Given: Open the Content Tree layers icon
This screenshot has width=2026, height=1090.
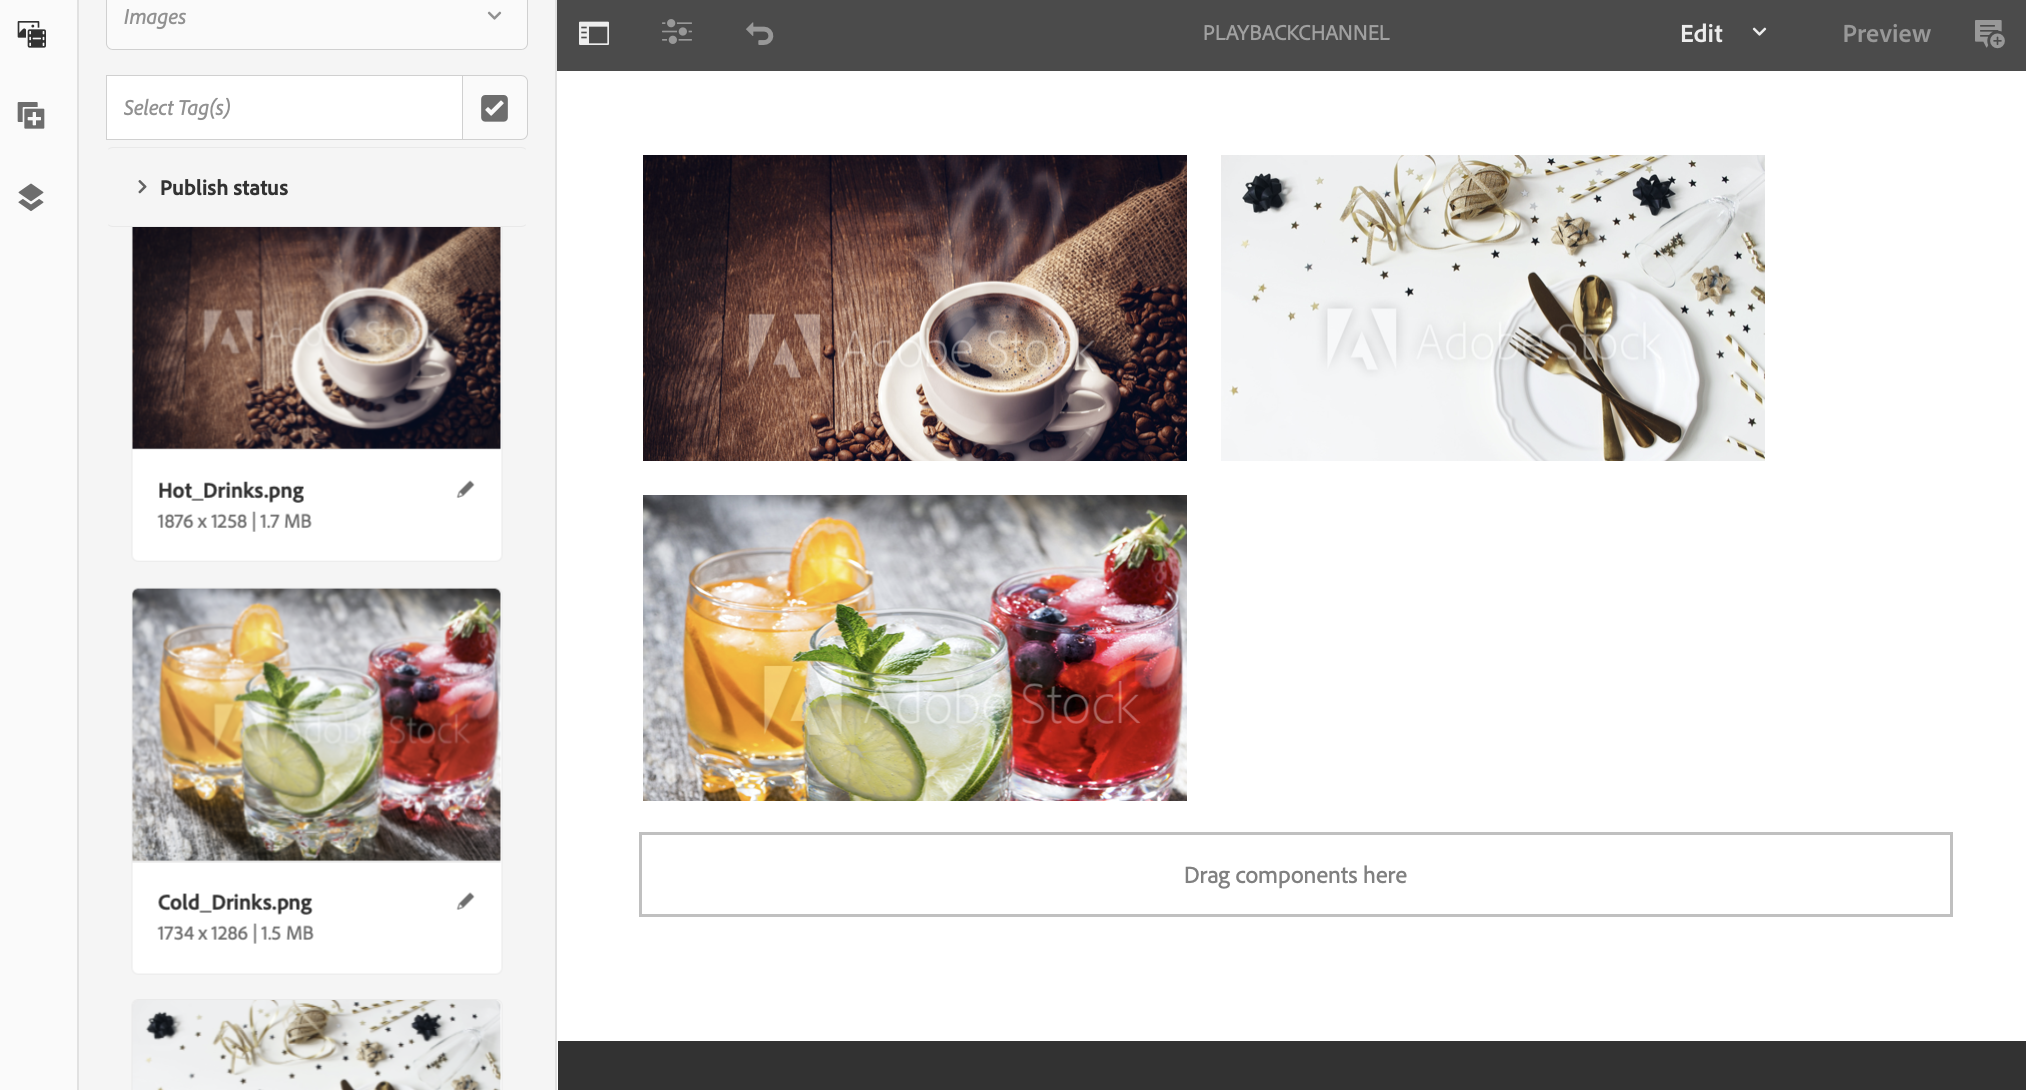Looking at the screenshot, I should tap(31, 197).
